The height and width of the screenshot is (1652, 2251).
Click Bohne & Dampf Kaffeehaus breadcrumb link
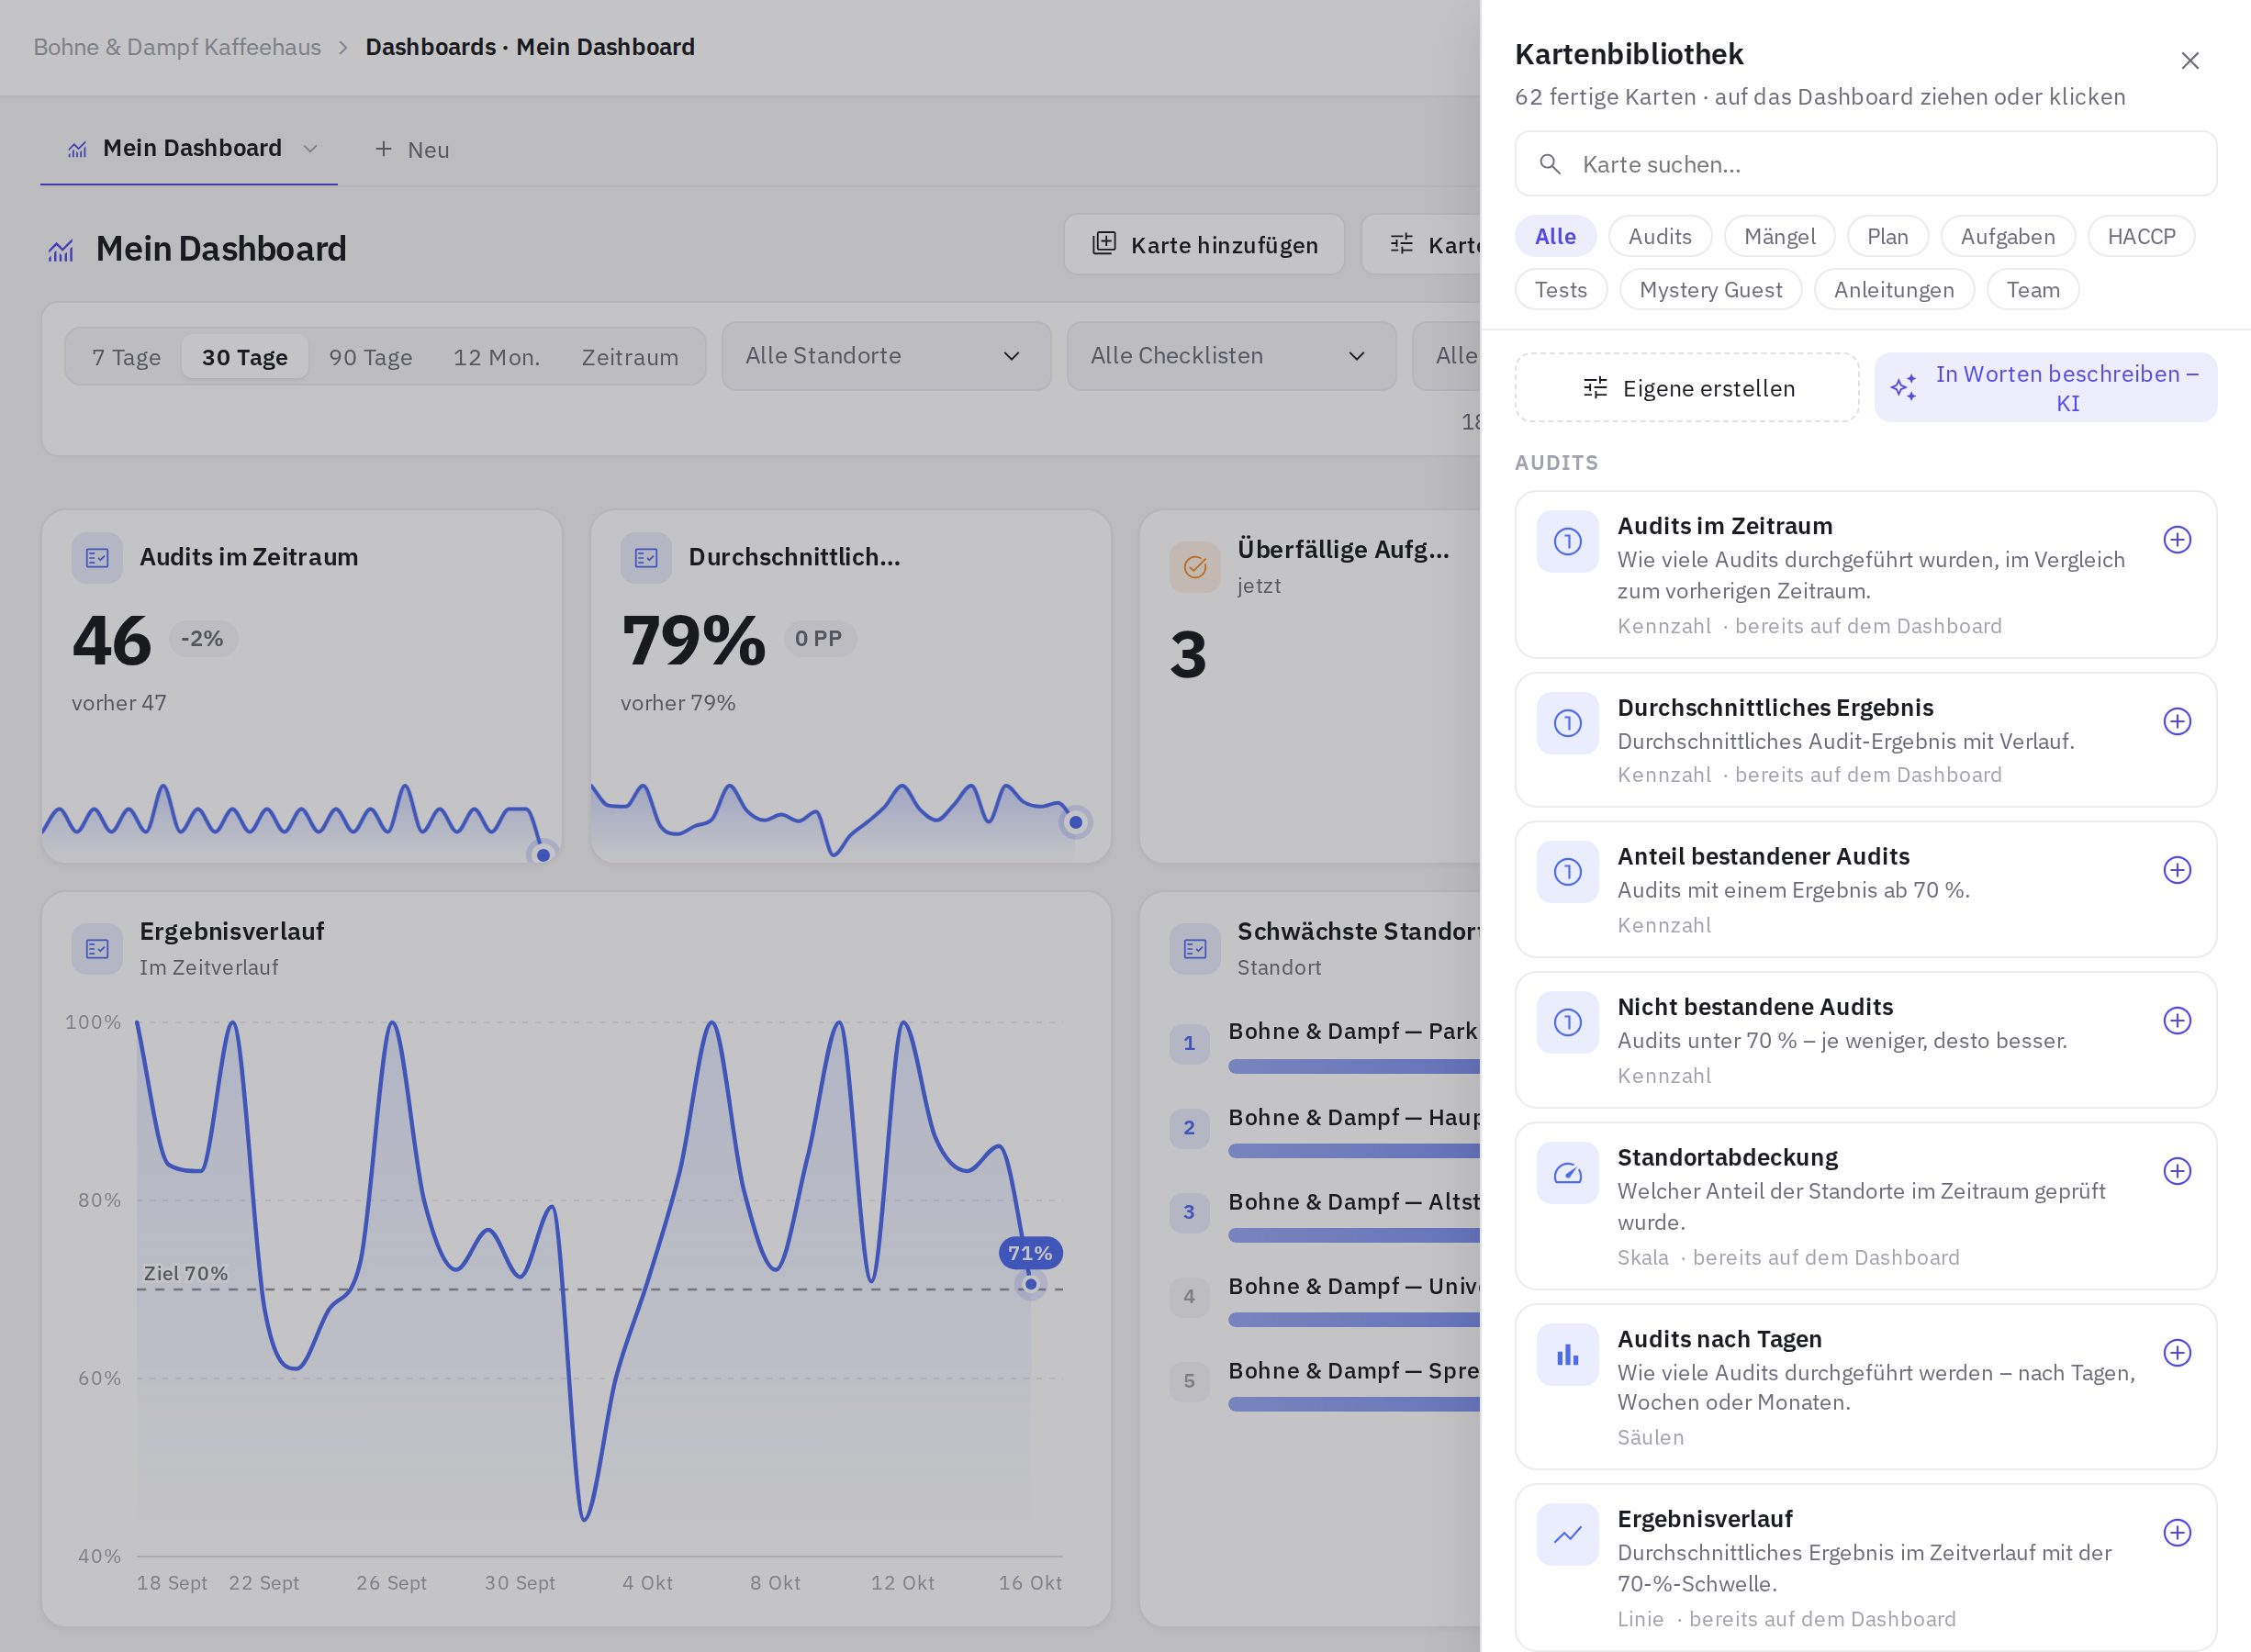[x=177, y=47]
